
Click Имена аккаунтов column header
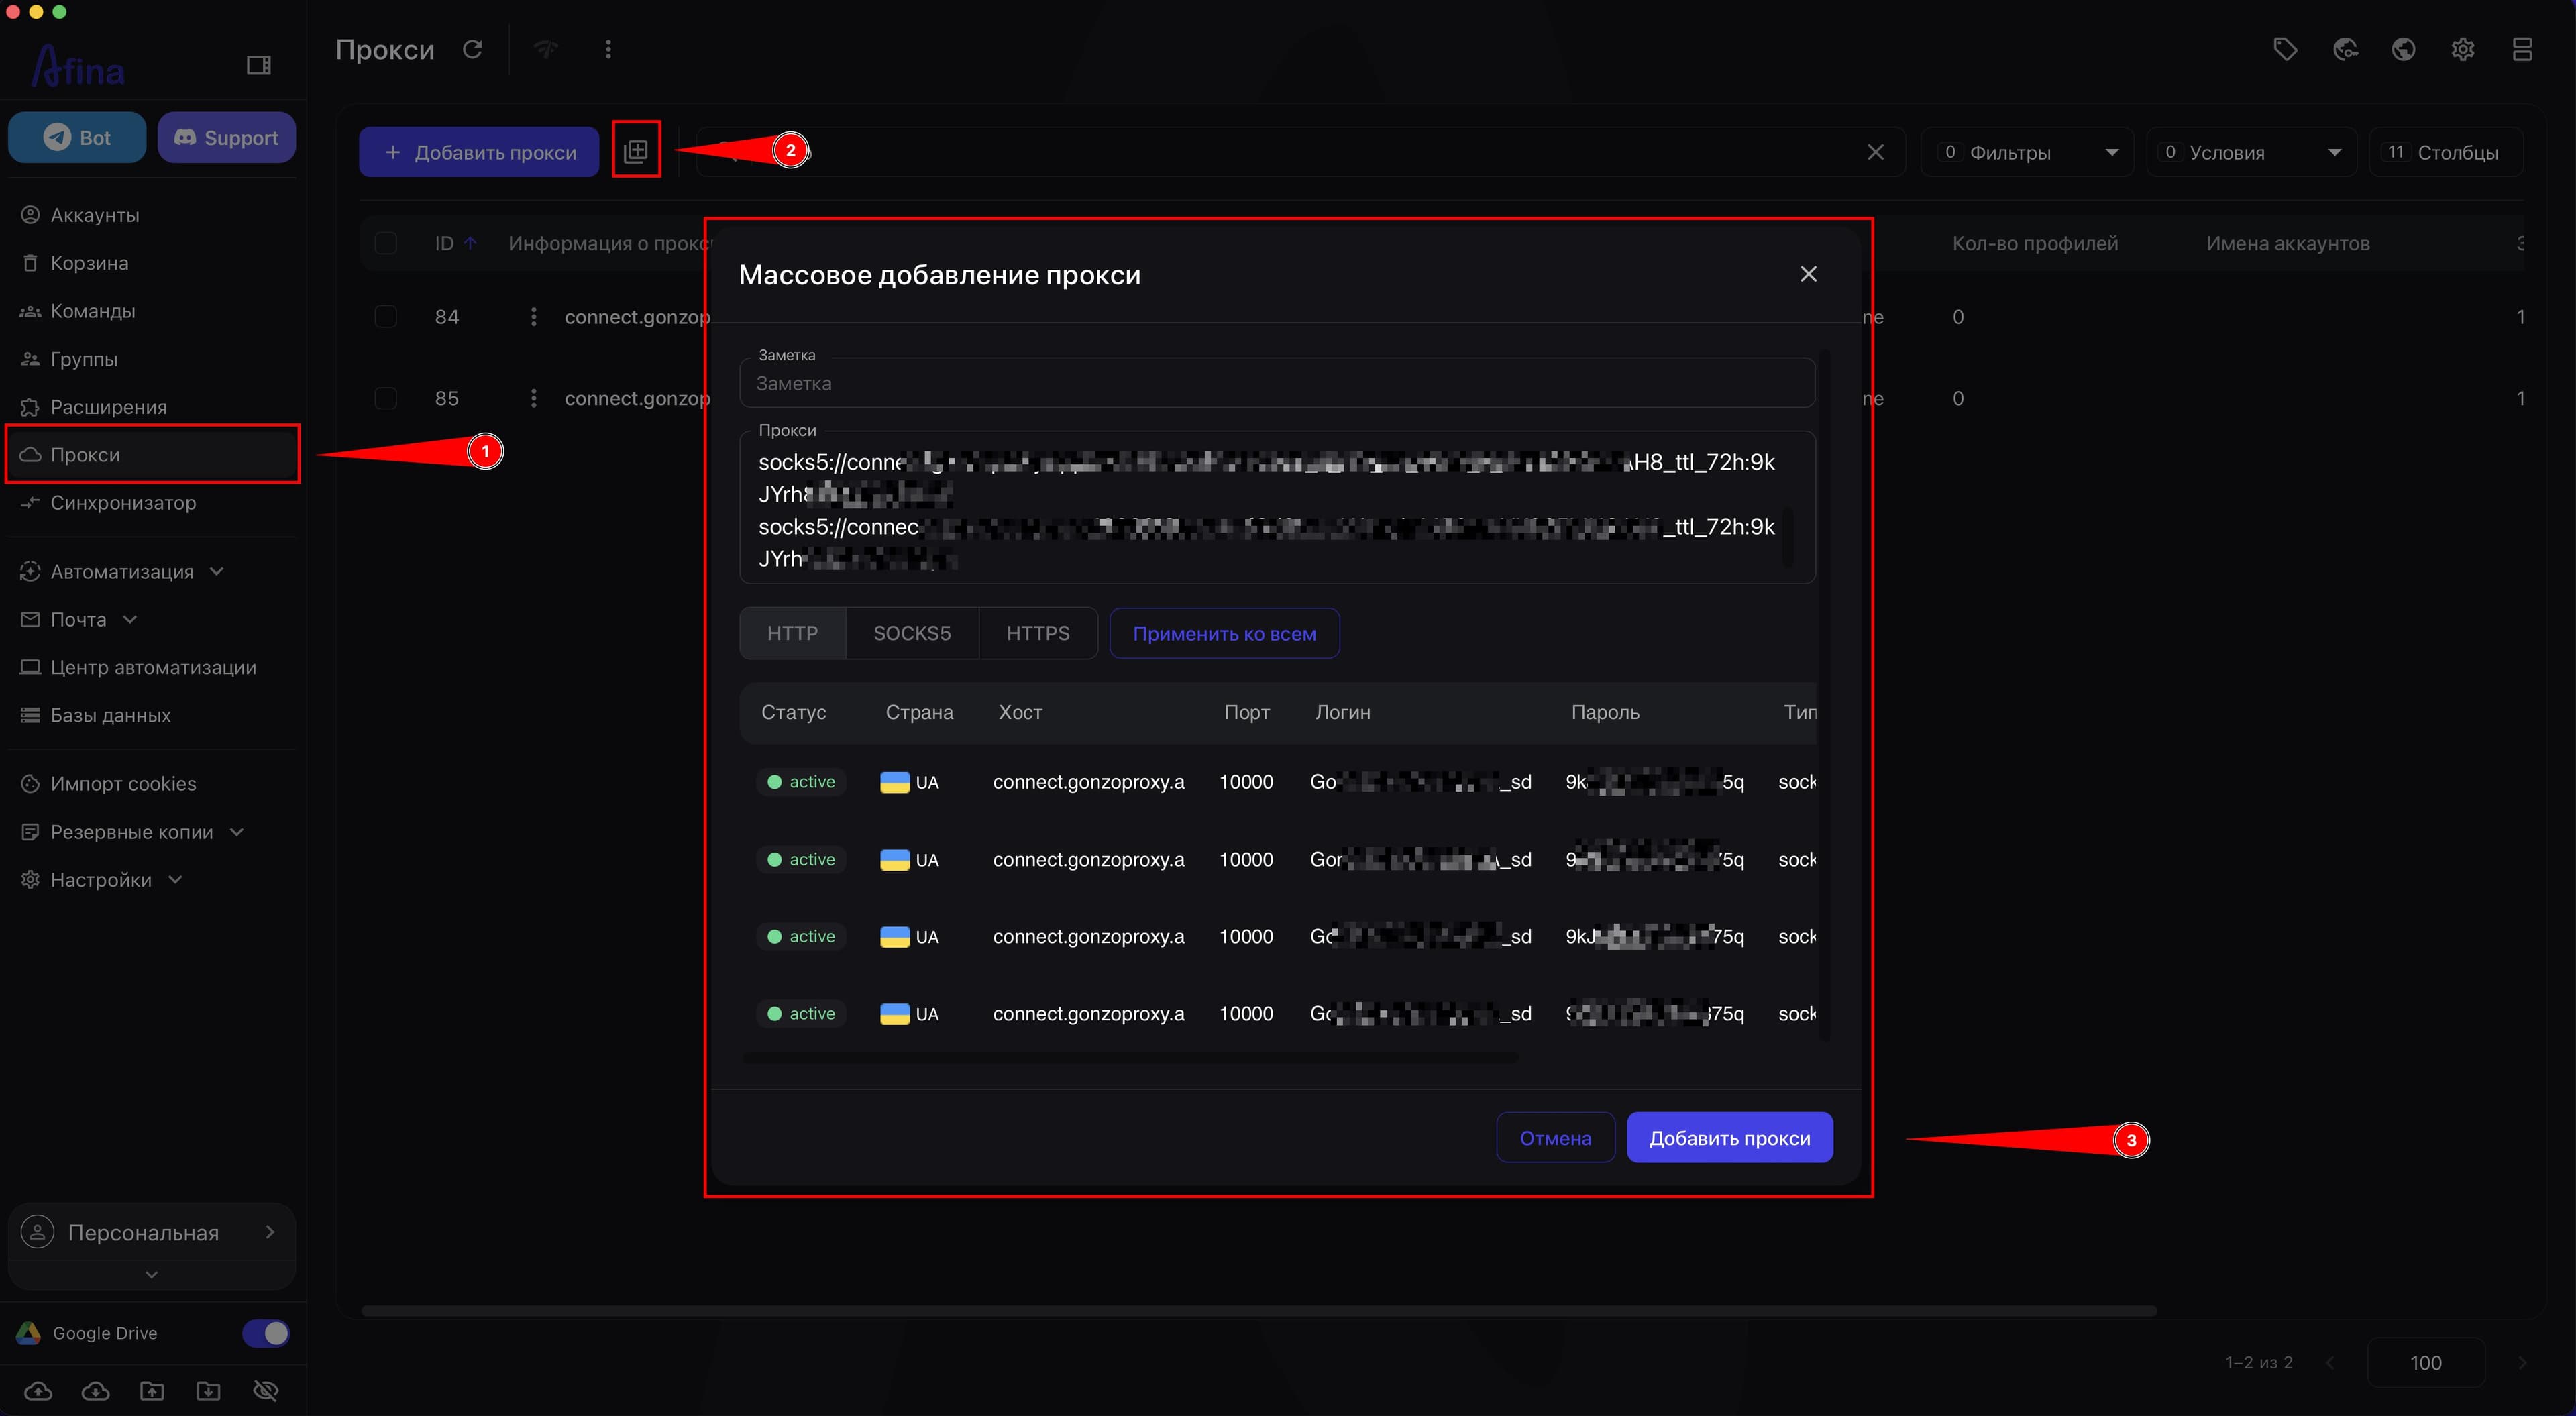2288,243
